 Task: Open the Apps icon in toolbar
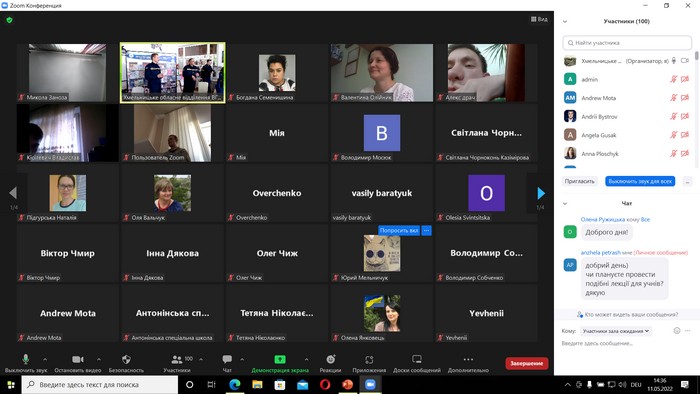click(x=369, y=359)
